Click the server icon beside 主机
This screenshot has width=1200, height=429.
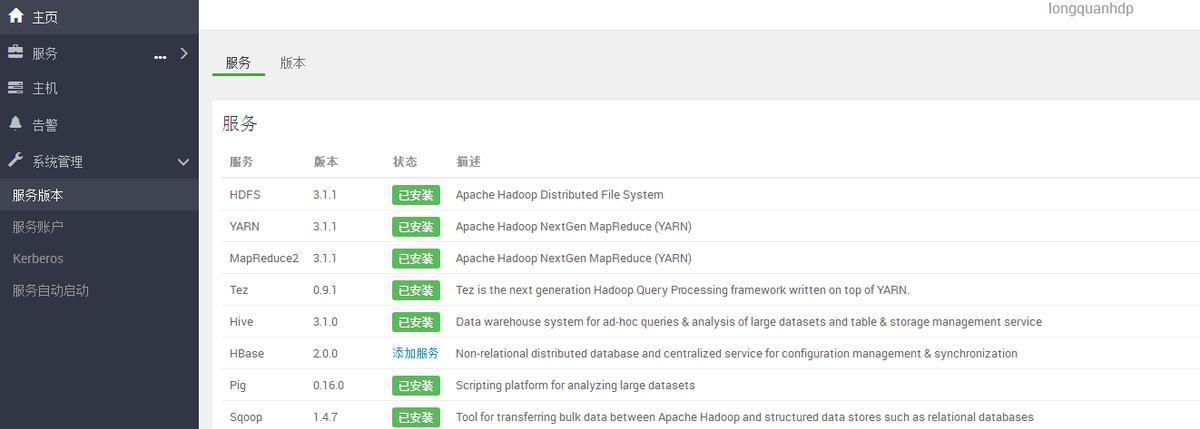point(15,88)
